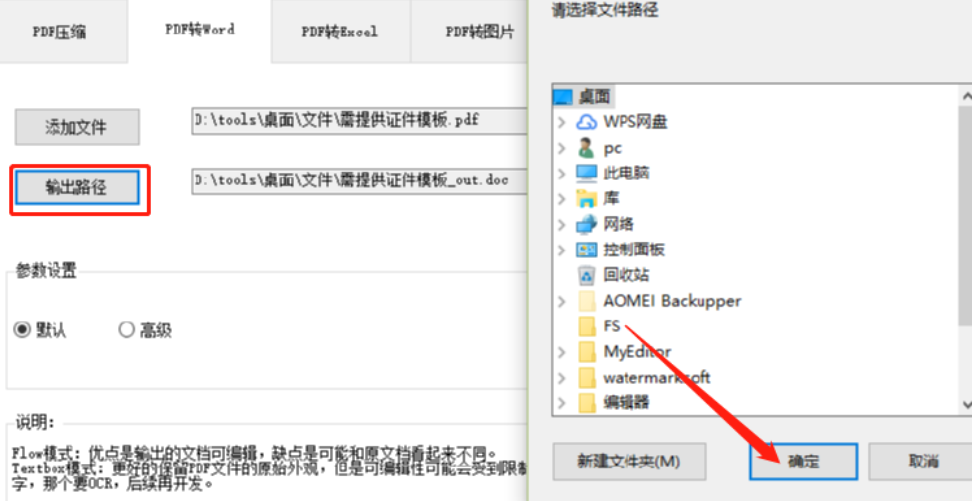The image size is (972, 501).
Task: Click the pc user icon
Action: pyautogui.click(x=586, y=148)
